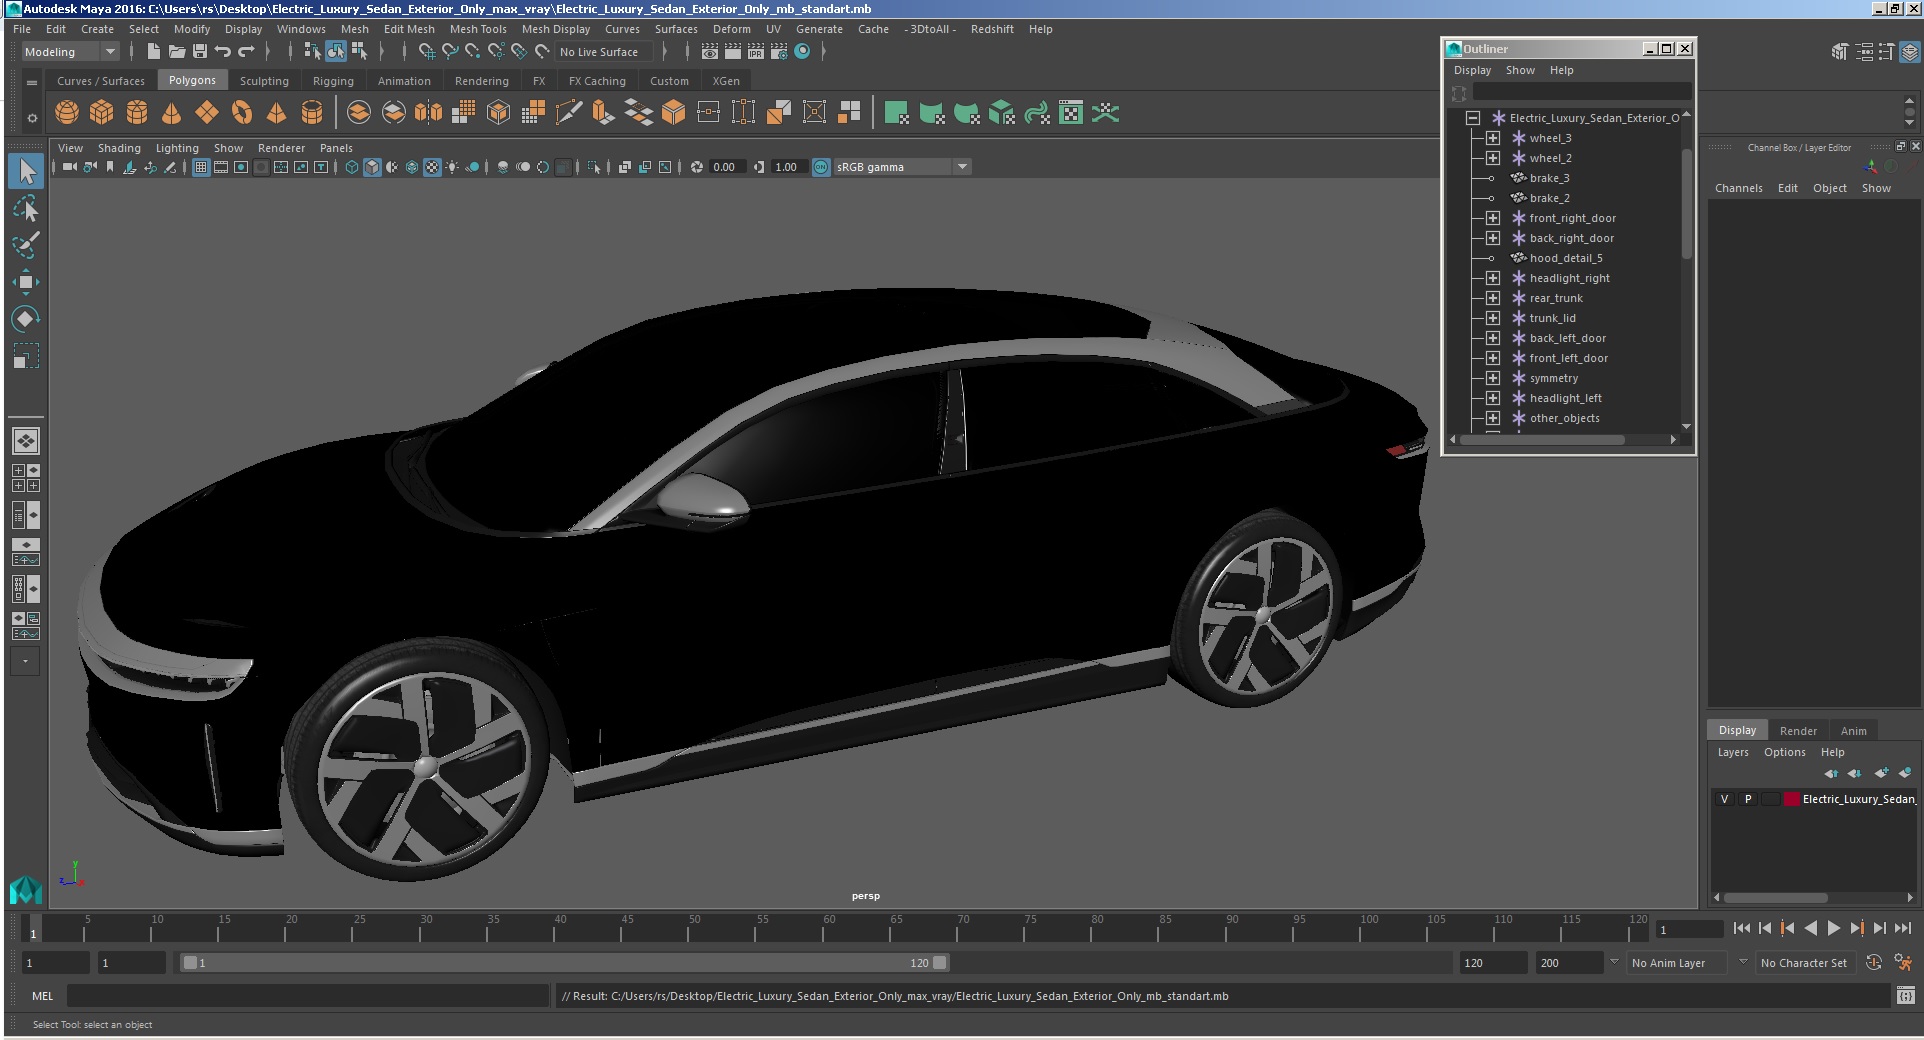Open the sRGB gamma view transform dropdown

click(x=962, y=167)
